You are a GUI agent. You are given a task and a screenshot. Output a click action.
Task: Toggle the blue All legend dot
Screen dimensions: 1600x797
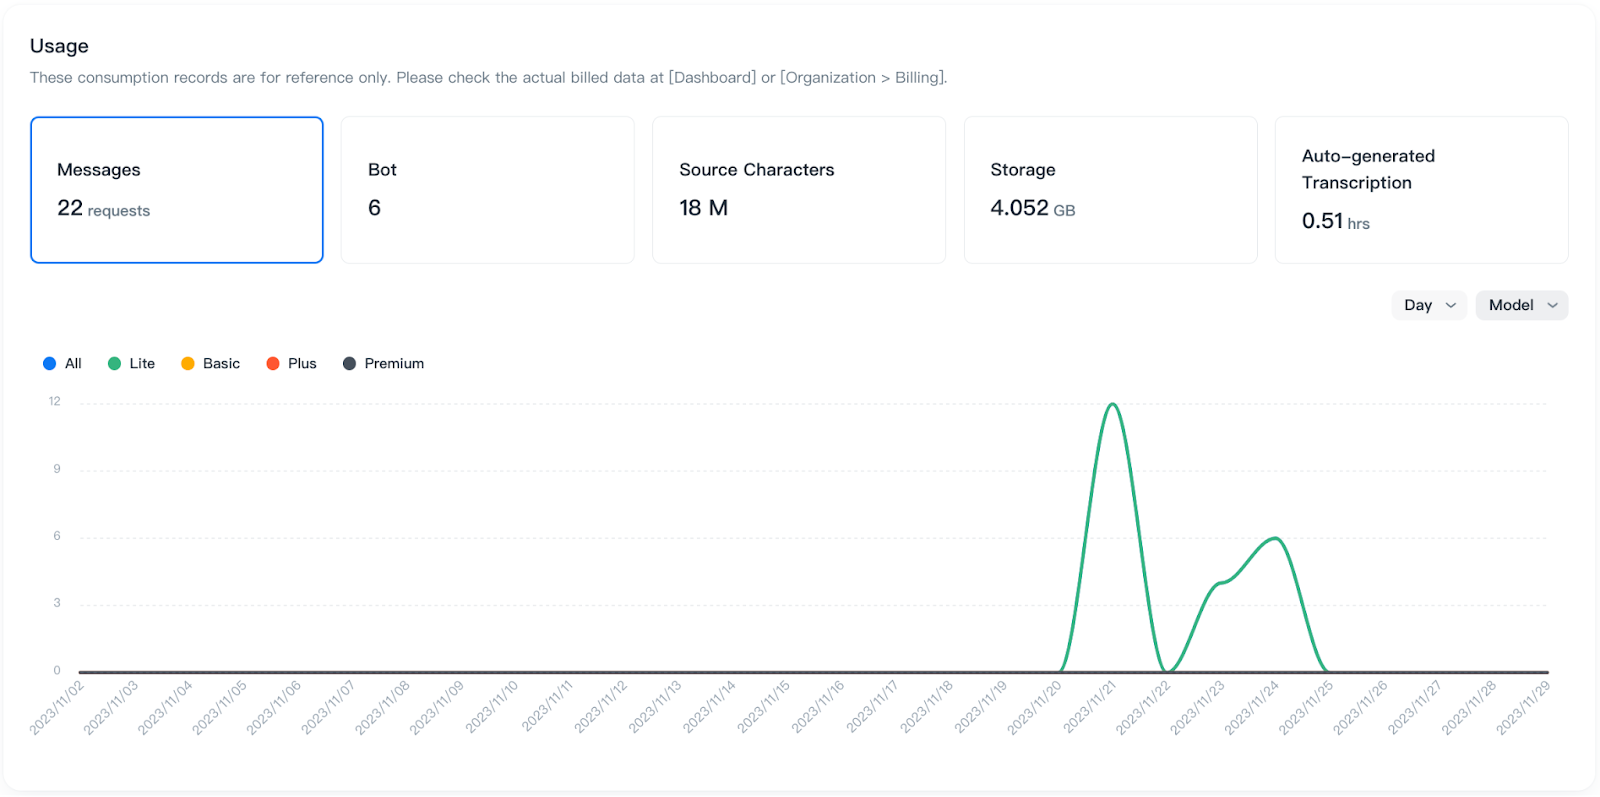coord(50,364)
